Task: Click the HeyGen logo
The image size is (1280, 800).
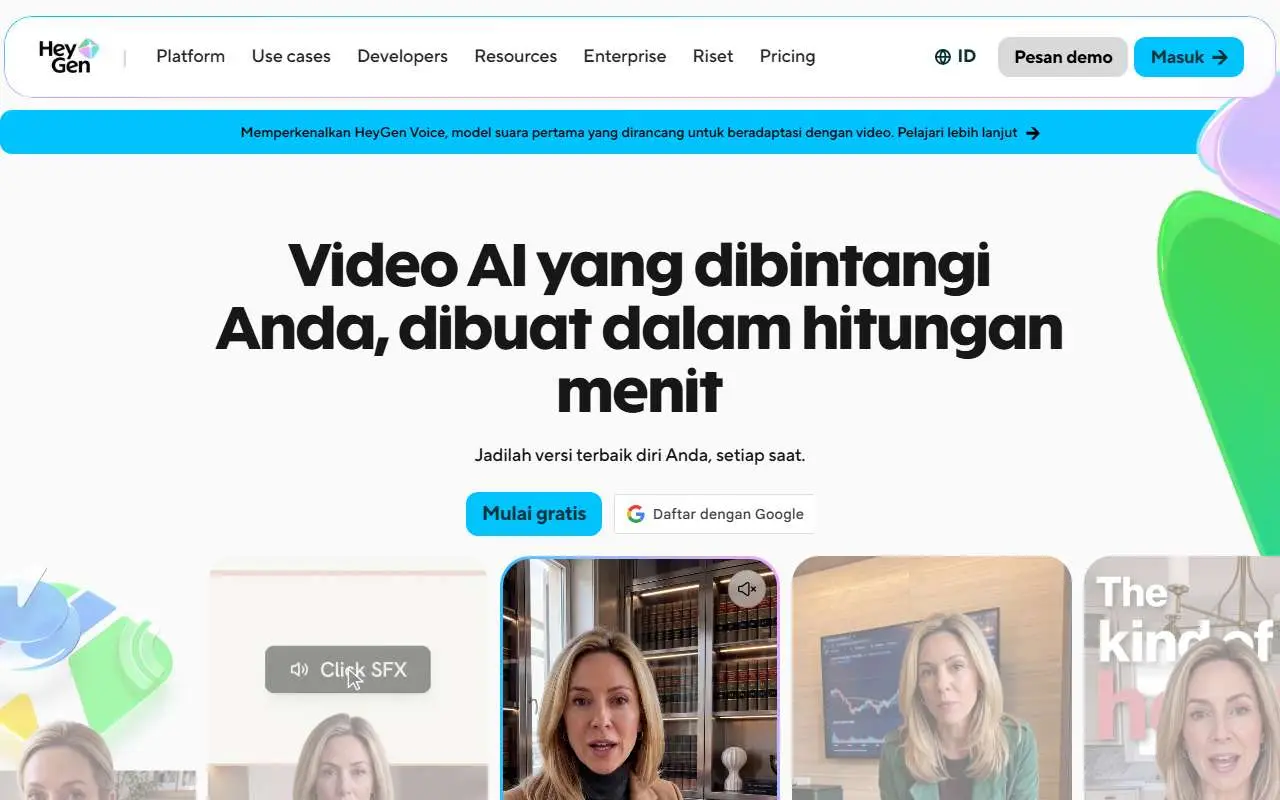Action: [69, 56]
